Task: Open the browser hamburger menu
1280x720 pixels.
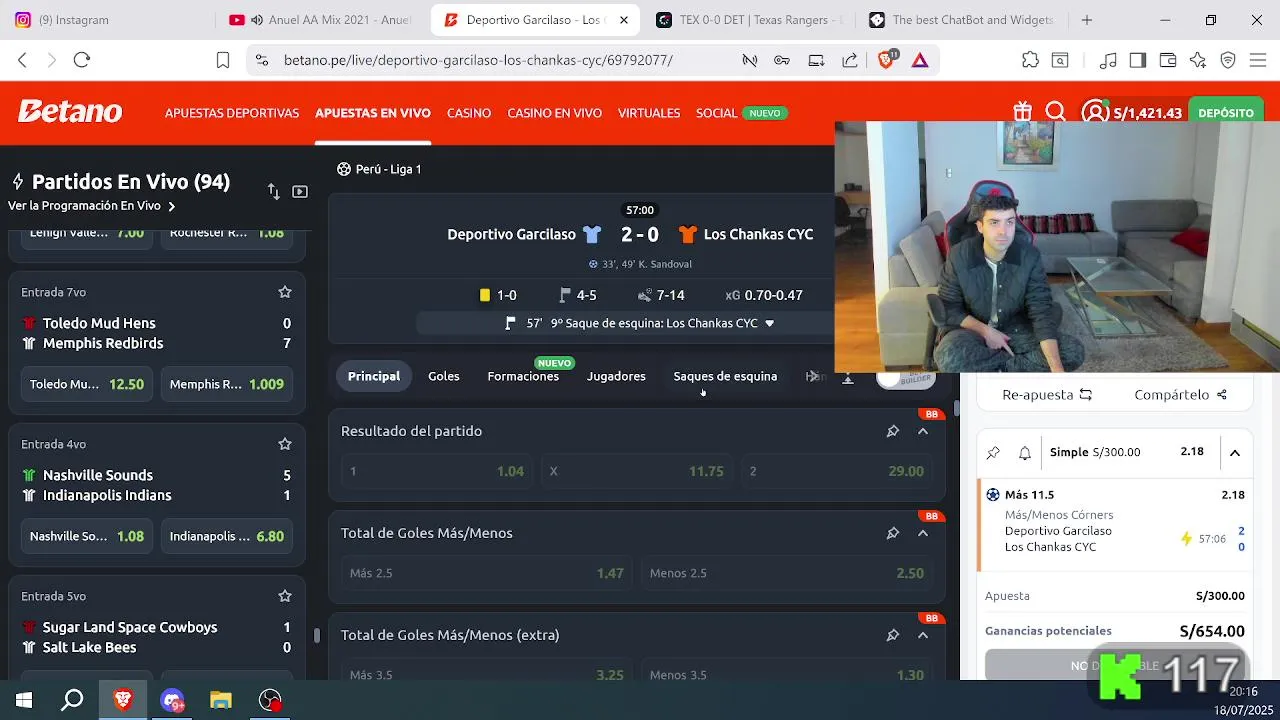Action: pyautogui.click(x=1258, y=60)
